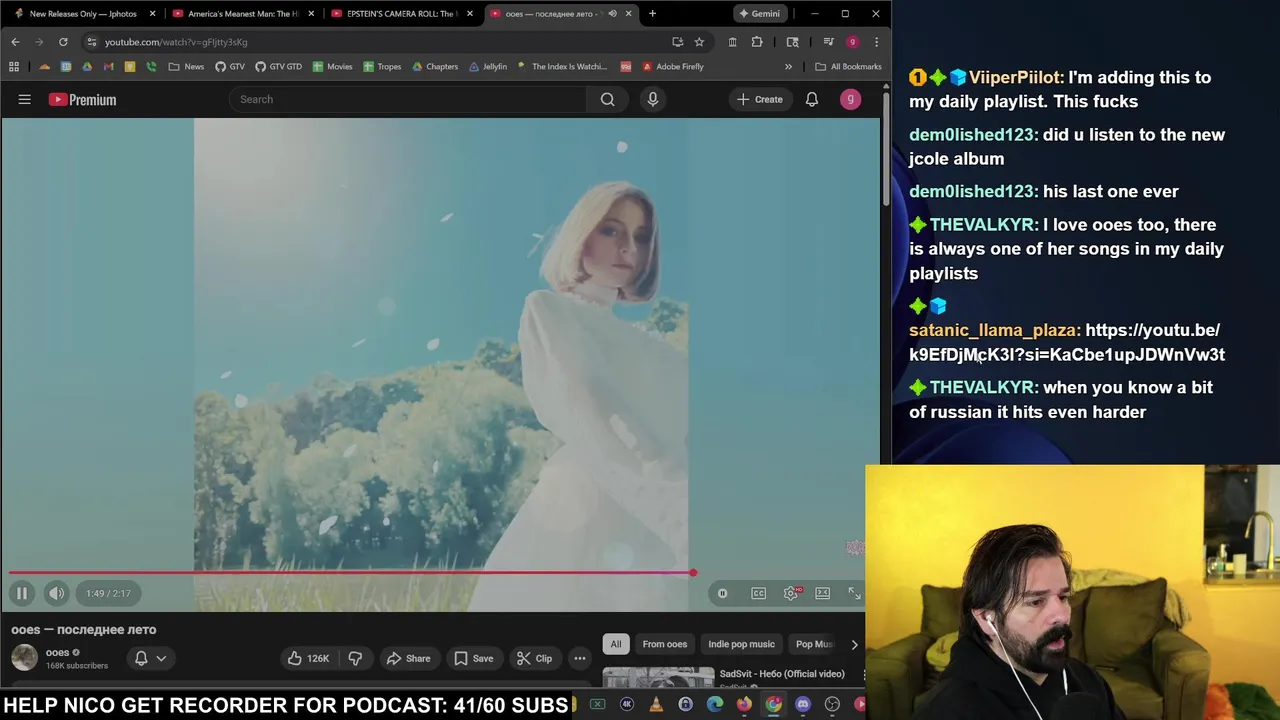Like the video with 126K likes

309,658
